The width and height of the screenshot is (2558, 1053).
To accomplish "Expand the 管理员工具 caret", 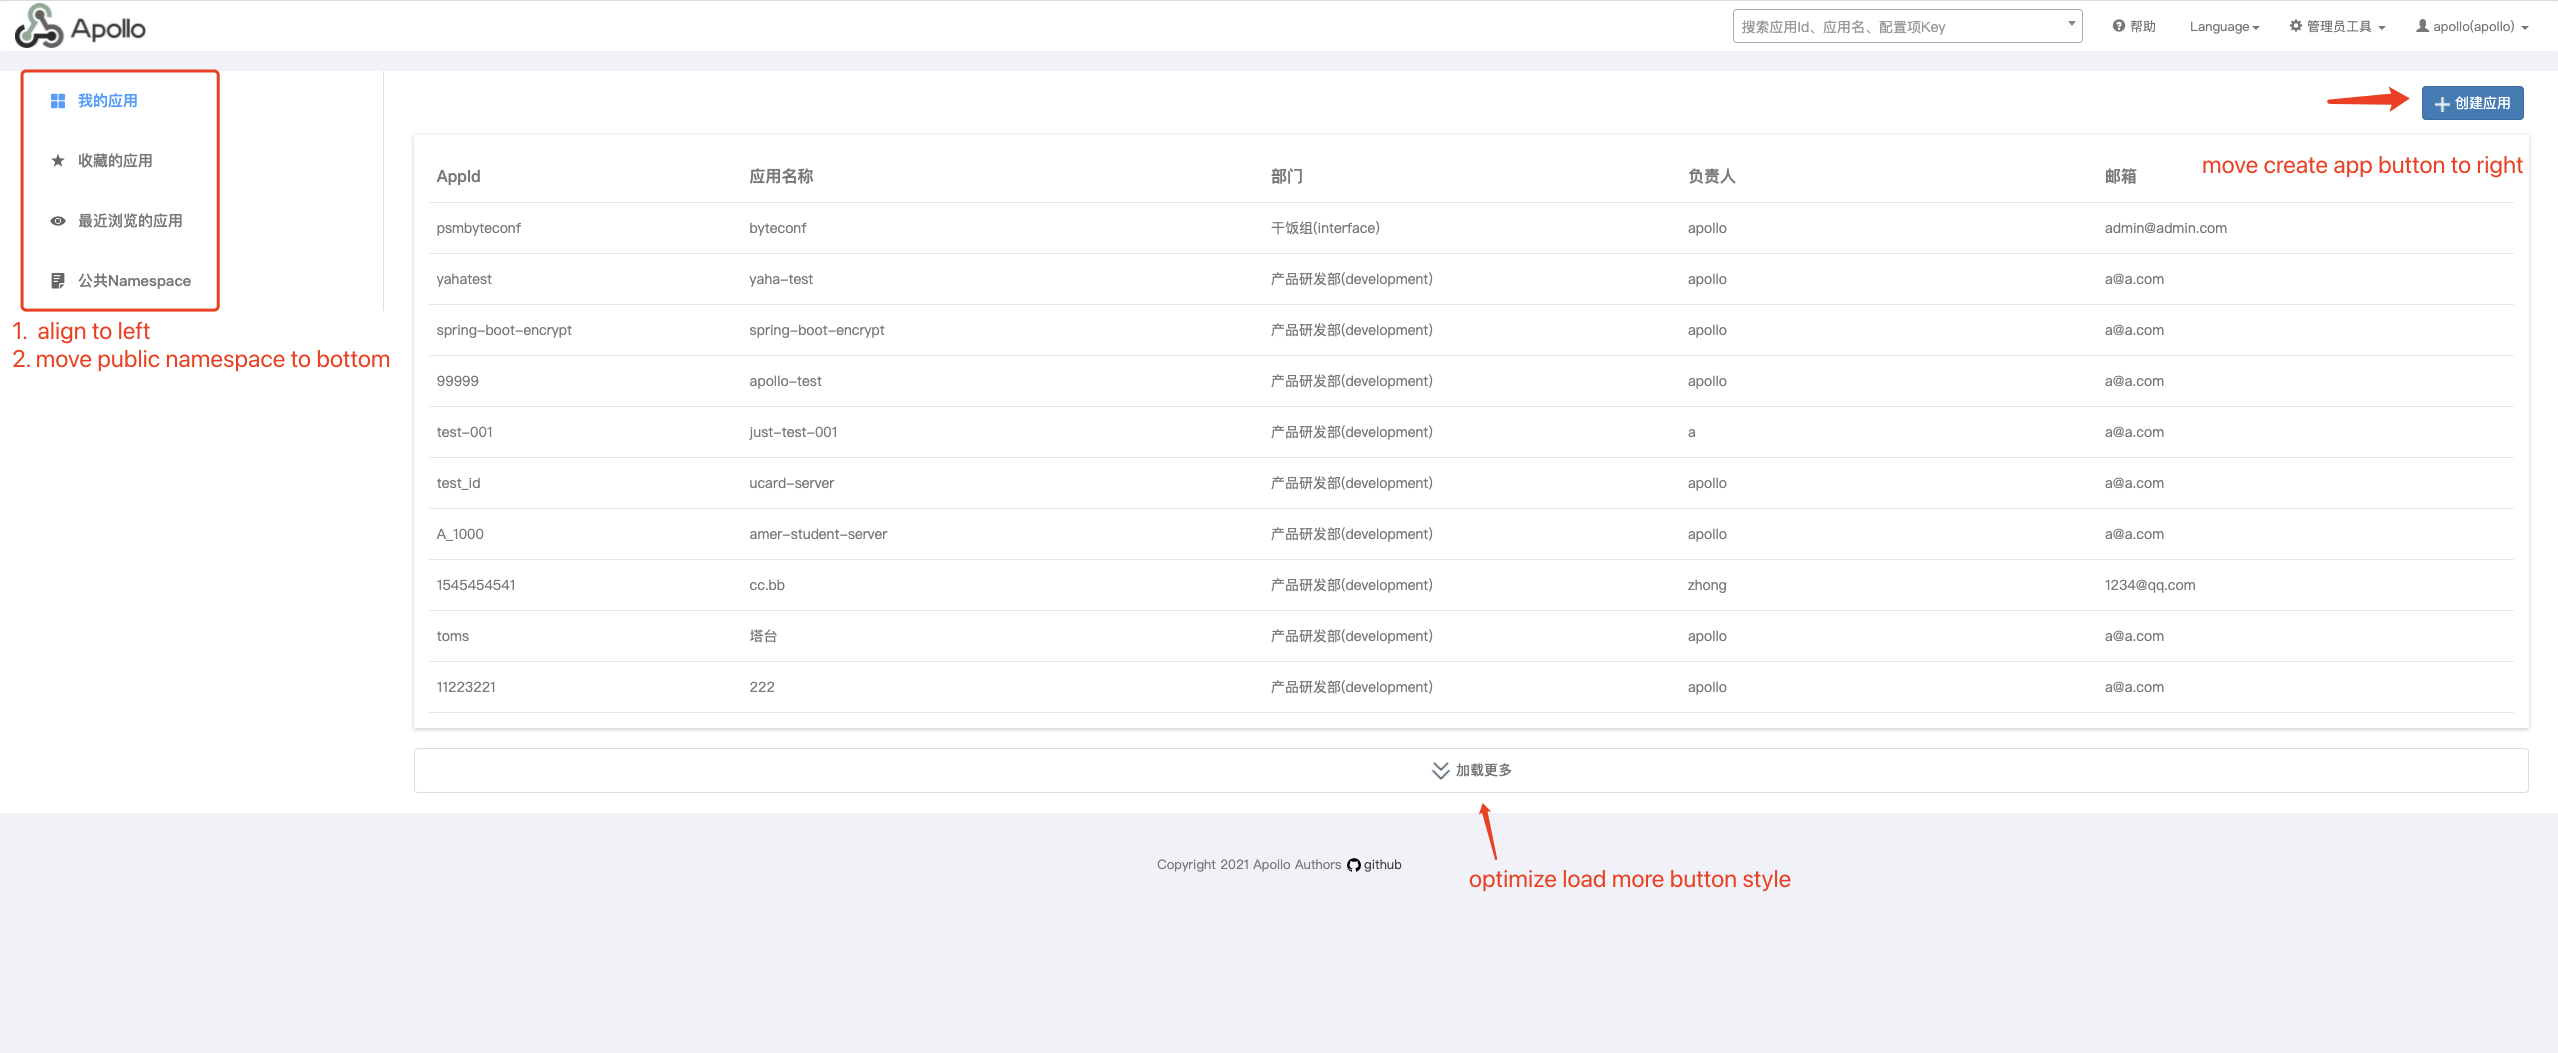I will click(2382, 28).
